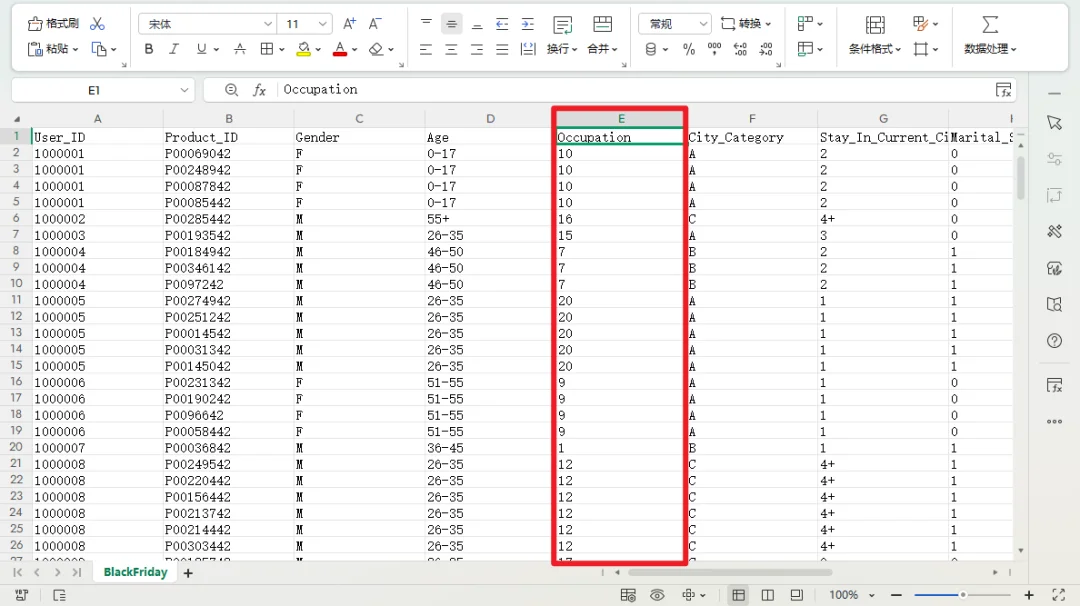The image size is (1080, 606).
Task: Toggle italic formatting
Action: tap(174, 49)
